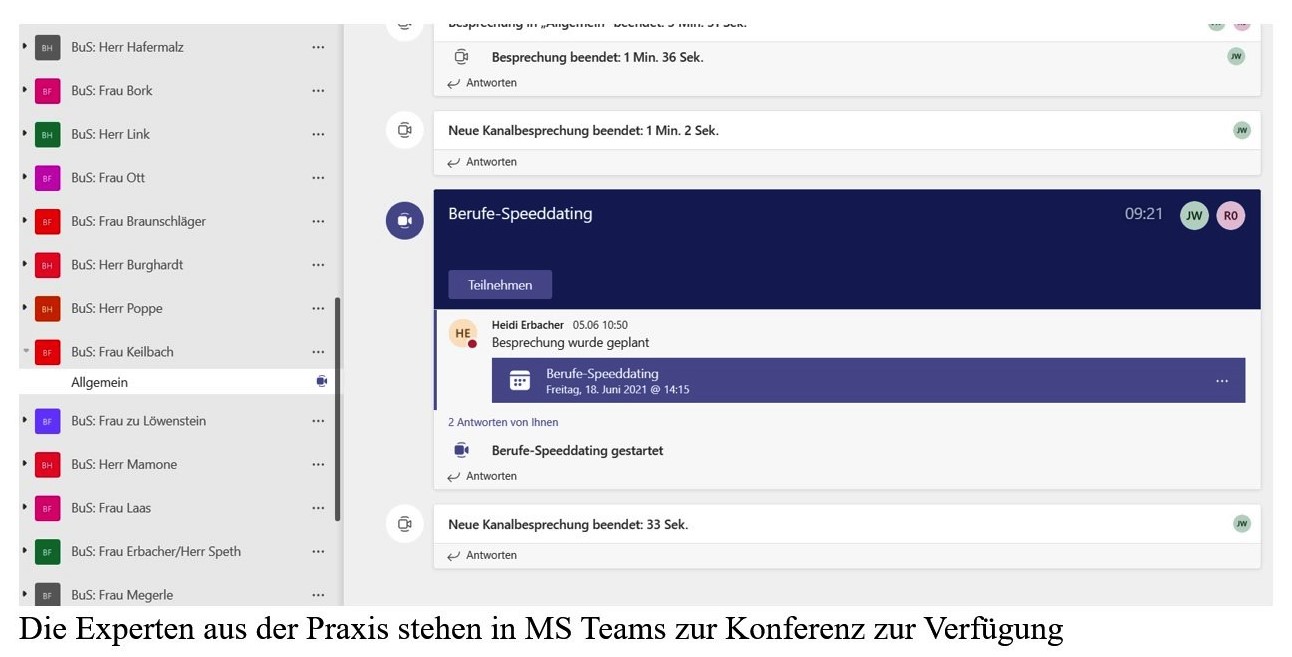Open more options for BuS: Frau Keilbach
The width and height of the screenshot is (1292, 657).
click(318, 352)
